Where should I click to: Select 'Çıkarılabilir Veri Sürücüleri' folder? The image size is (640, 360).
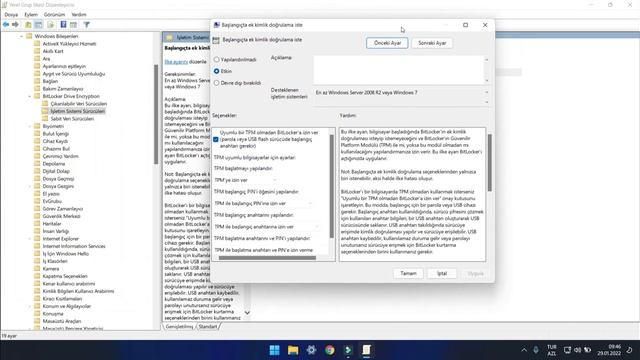[x=79, y=104]
